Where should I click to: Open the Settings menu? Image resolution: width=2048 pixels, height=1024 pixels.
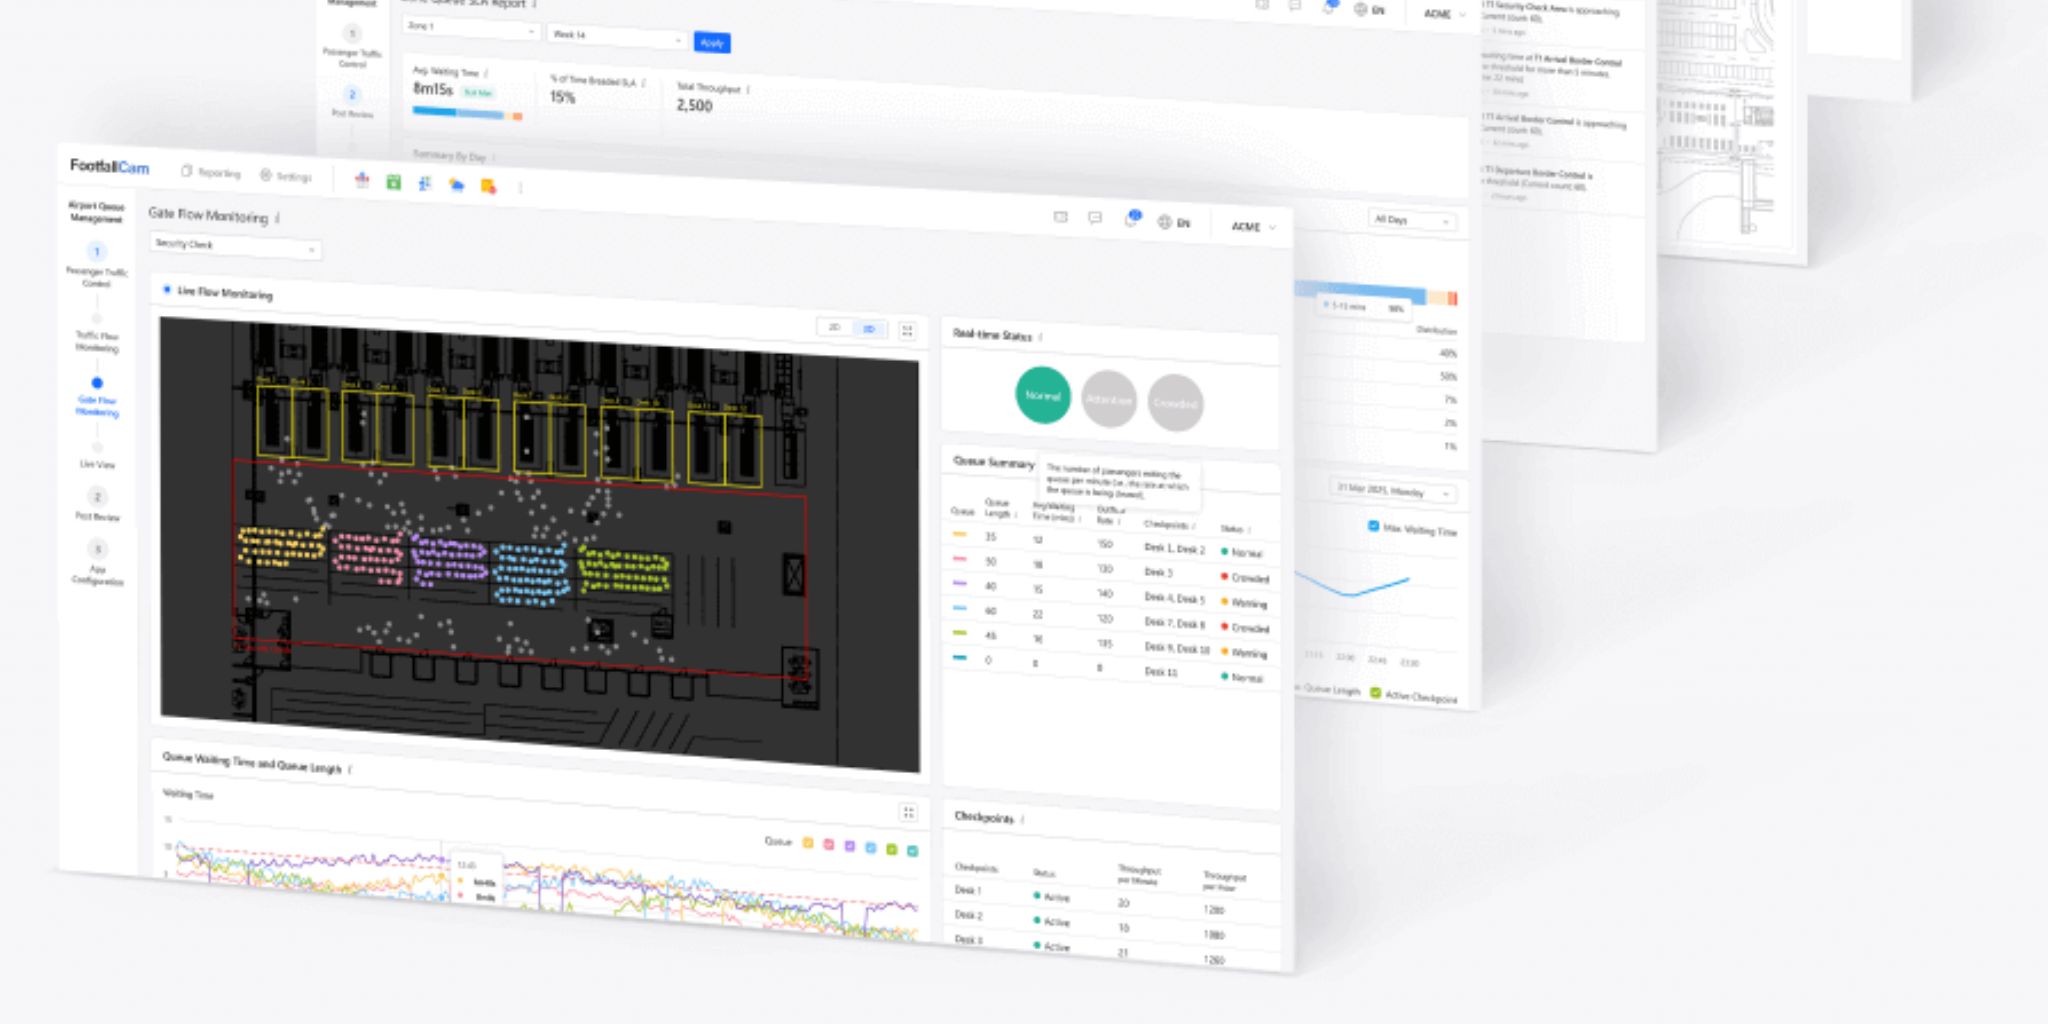286,176
